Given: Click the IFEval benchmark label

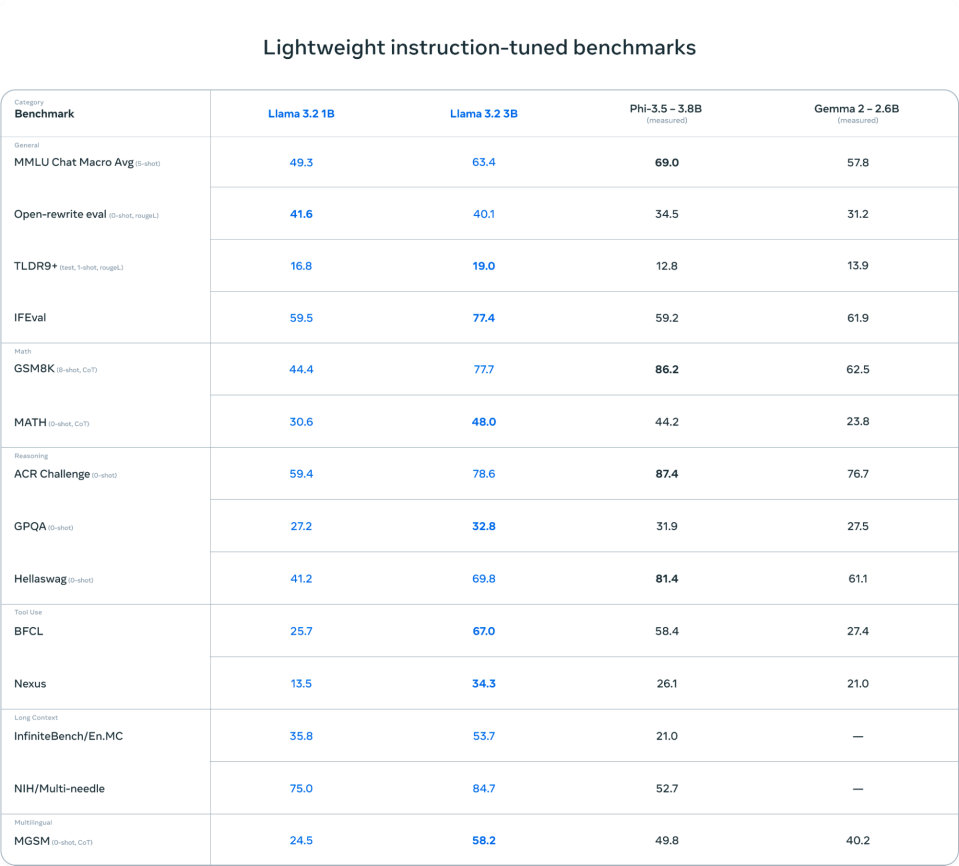Looking at the screenshot, I should pos(30,318).
